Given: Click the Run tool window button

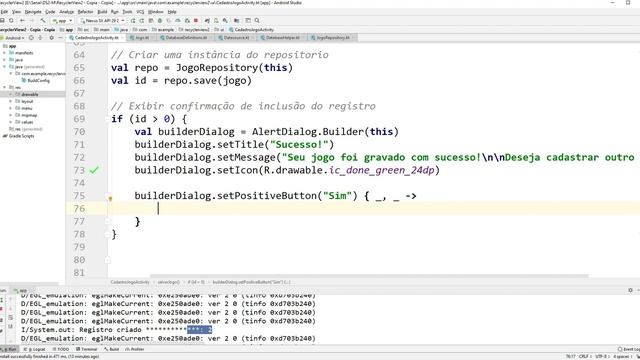Looking at the screenshot, I should [9, 349].
